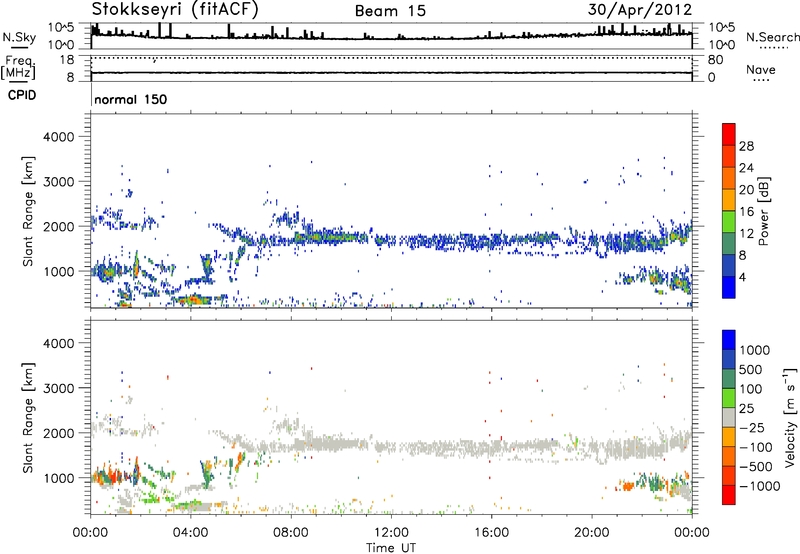Select the light green 12–16 dB Power swatch
This screenshot has width=800, height=554.
tap(729, 222)
